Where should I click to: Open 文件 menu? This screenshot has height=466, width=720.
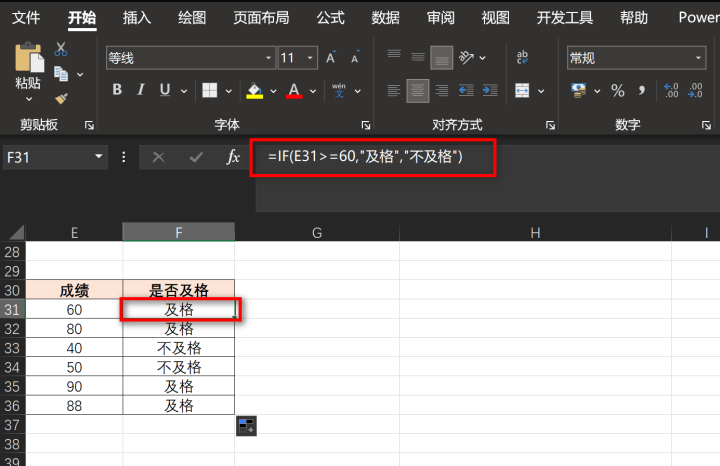(x=26, y=18)
